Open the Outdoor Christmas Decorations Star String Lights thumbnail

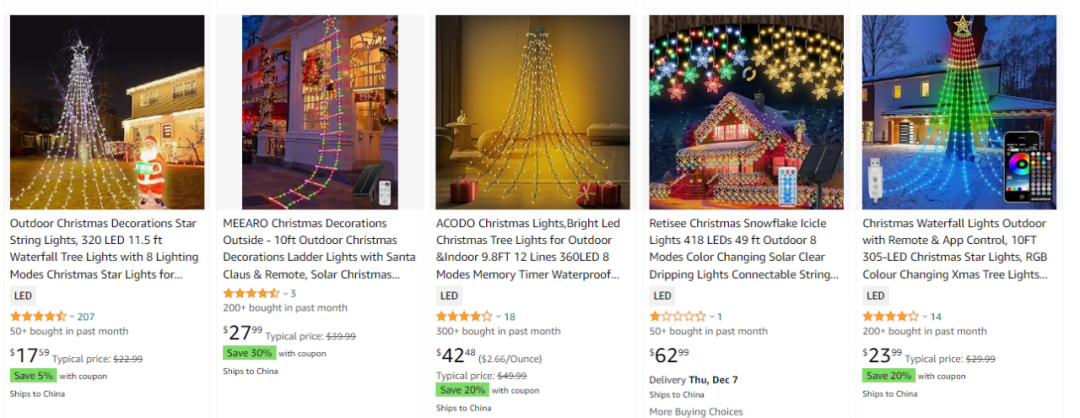pyautogui.click(x=107, y=112)
